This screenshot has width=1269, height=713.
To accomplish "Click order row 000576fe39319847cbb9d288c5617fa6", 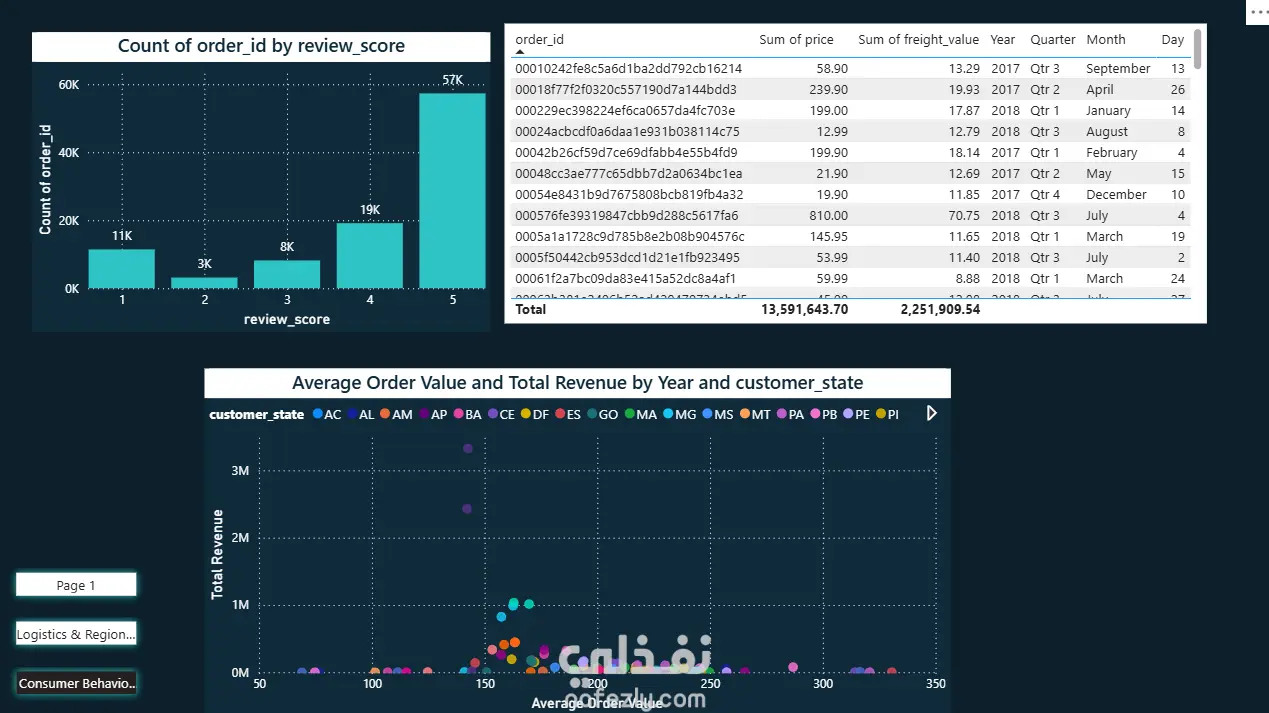I will pos(850,216).
